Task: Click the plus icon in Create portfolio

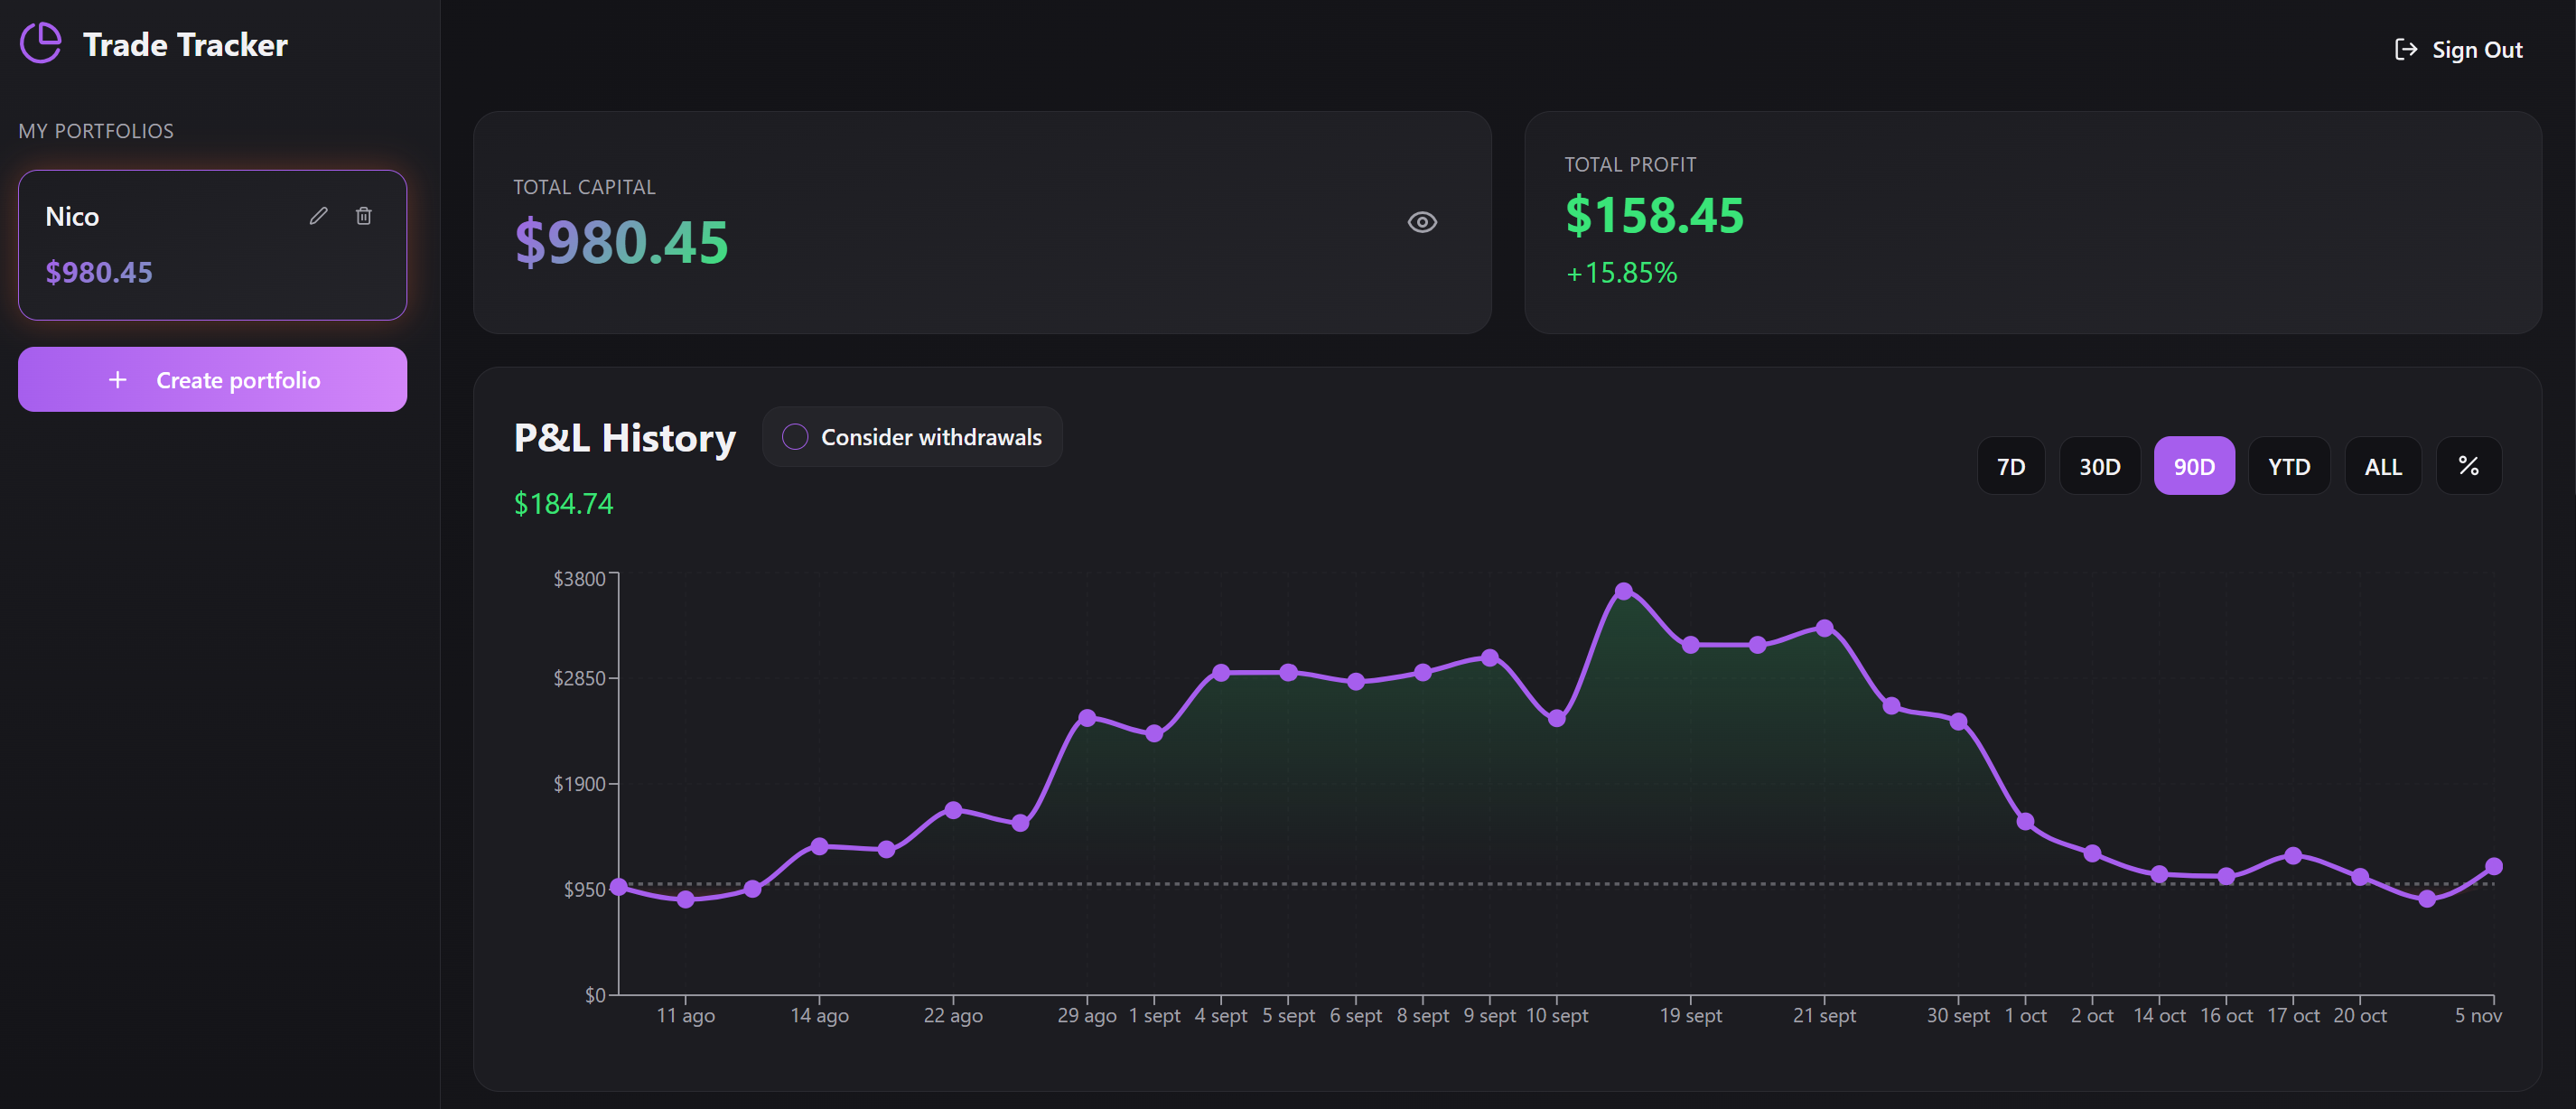Action: 118,380
